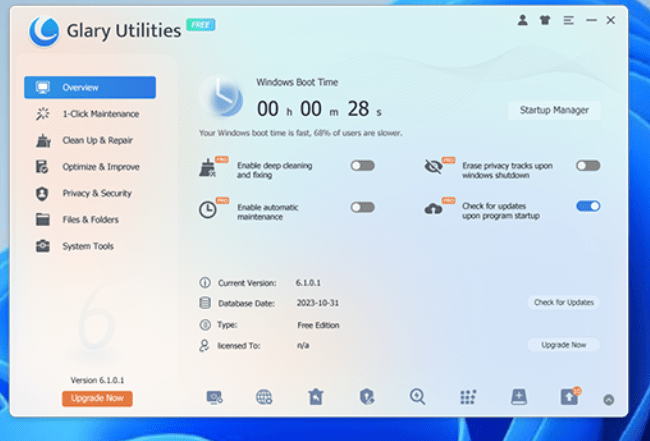The image size is (650, 441).
Task: Click the globe browser icon in bottom toolbar
Action: click(264, 397)
